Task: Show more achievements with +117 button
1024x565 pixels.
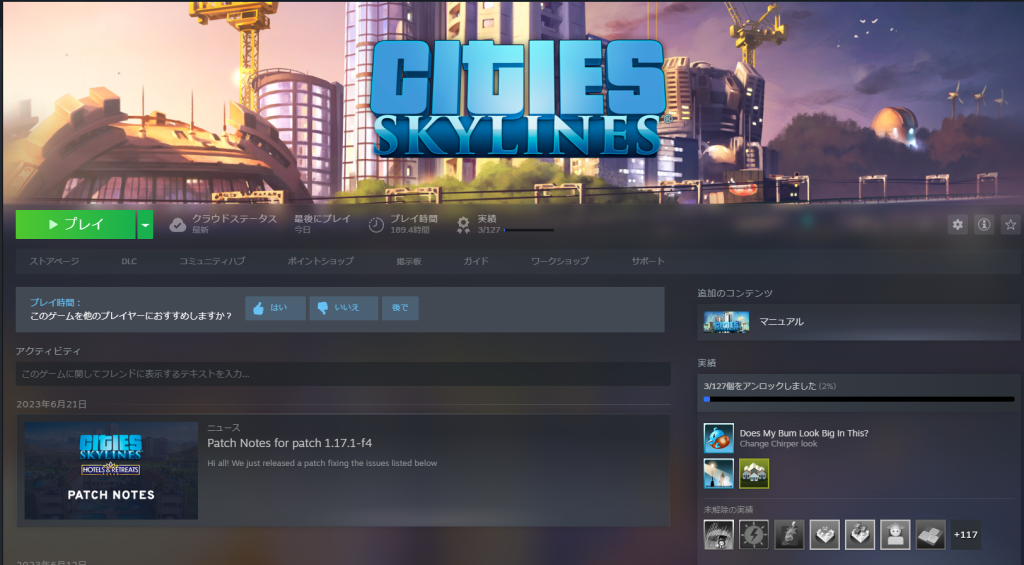Action: (965, 534)
